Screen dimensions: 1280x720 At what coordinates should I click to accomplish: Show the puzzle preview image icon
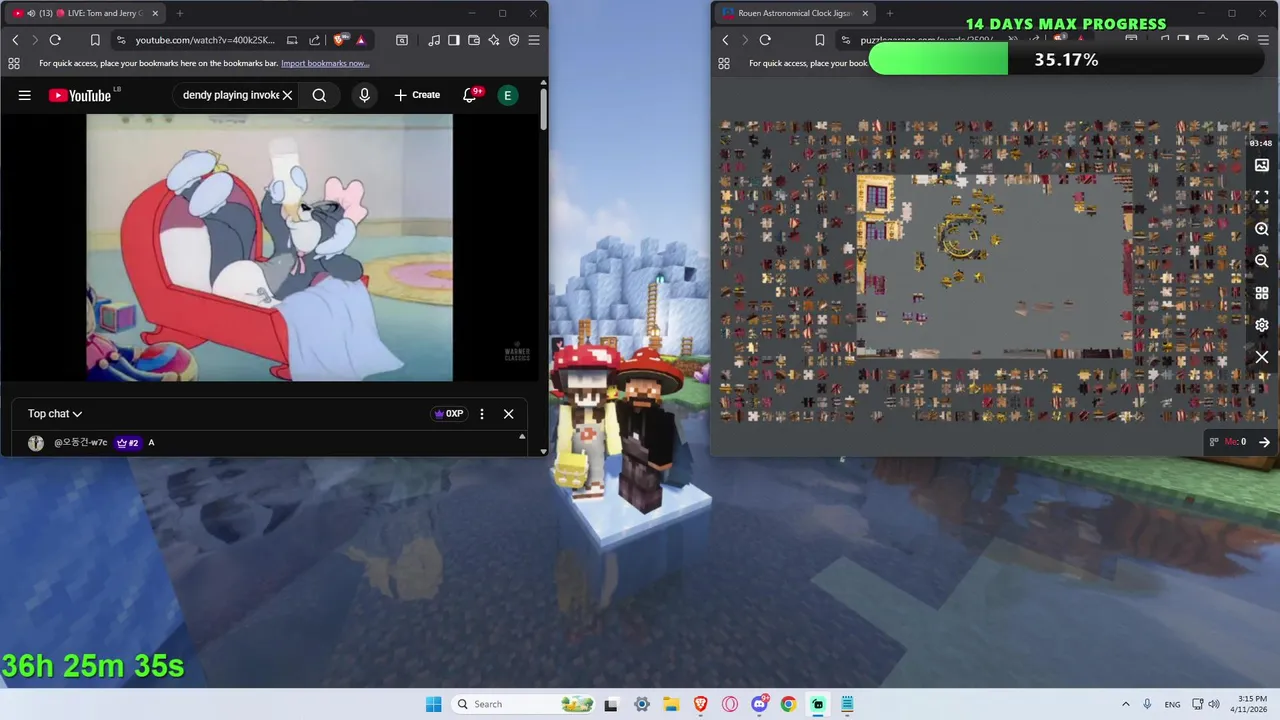(1262, 165)
